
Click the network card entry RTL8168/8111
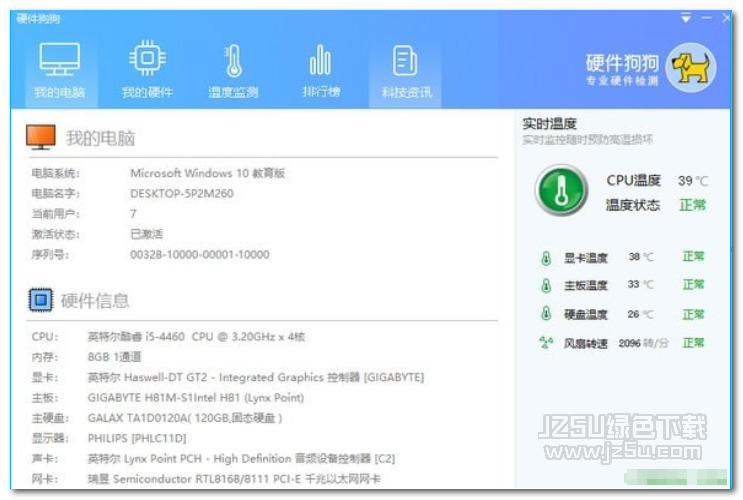click(x=234, y=479)
